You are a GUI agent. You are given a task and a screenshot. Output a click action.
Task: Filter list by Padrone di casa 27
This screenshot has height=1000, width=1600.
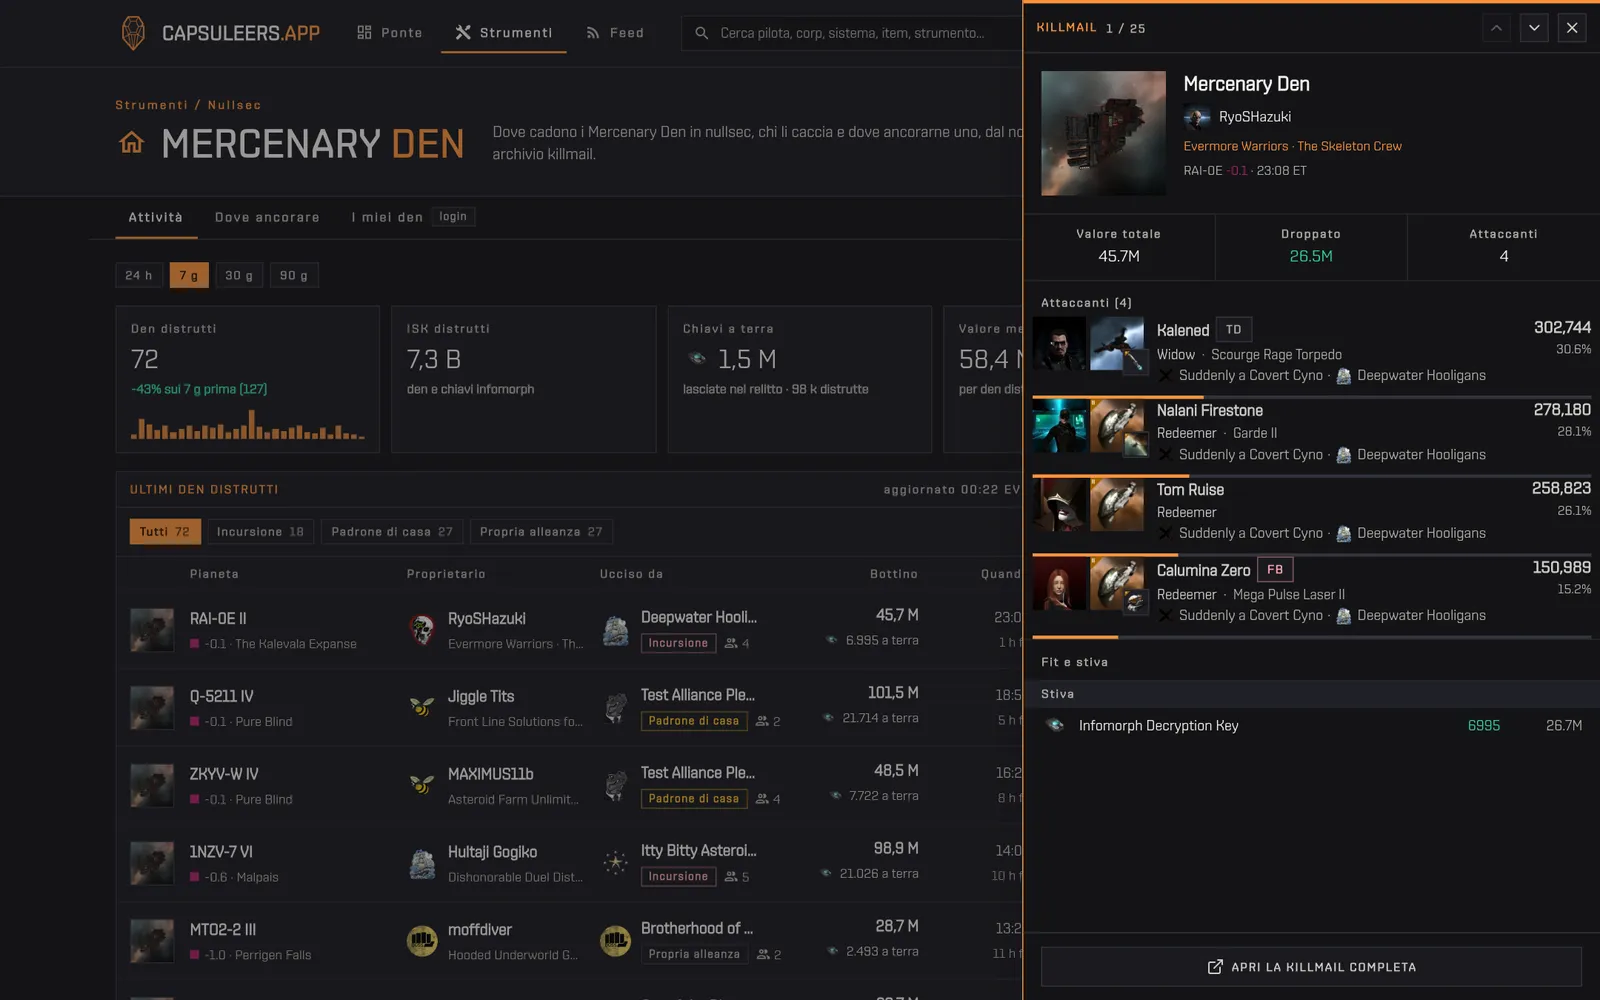click(x=392, y=532)
